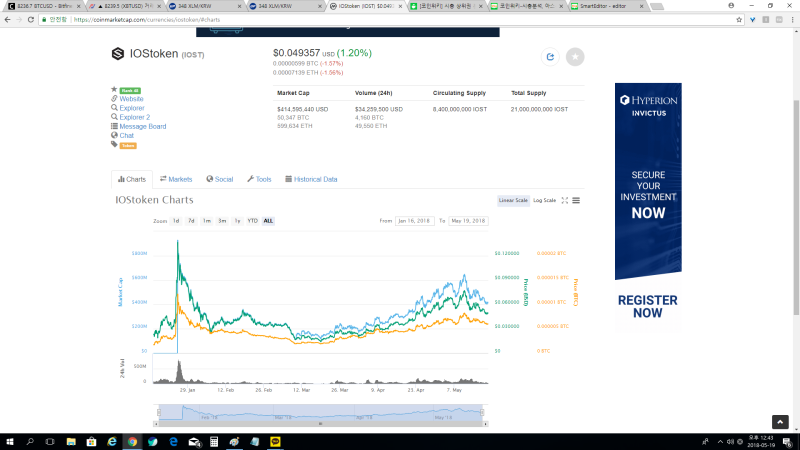Click the browser back arrow

[x=7, y=19]
